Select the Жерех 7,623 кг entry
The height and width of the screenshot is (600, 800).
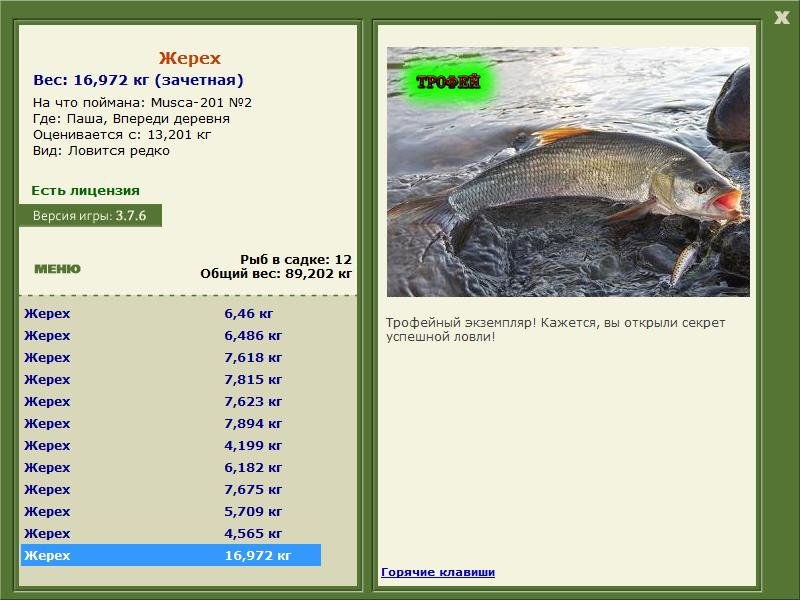pos(171,401)
